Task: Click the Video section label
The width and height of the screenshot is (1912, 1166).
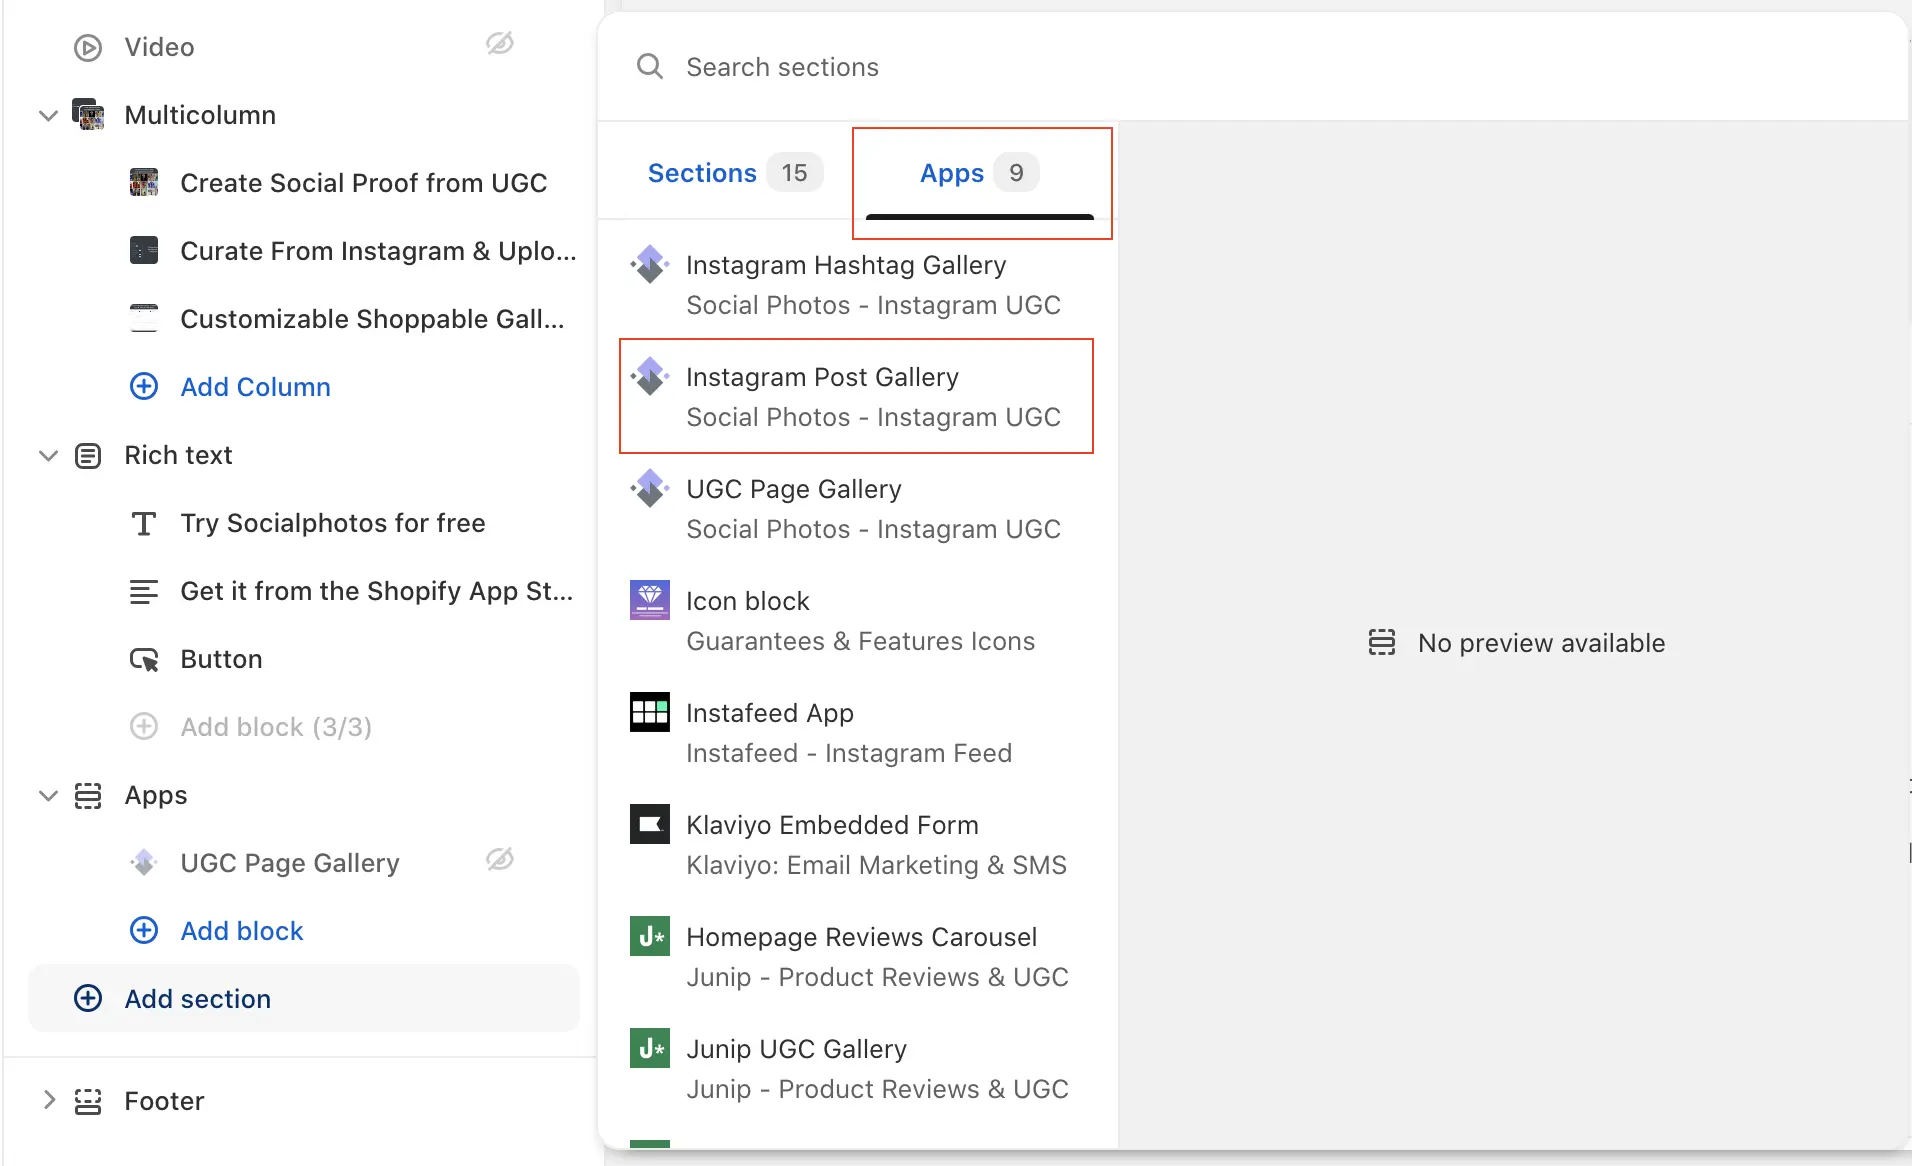Action: coord(159,47)
